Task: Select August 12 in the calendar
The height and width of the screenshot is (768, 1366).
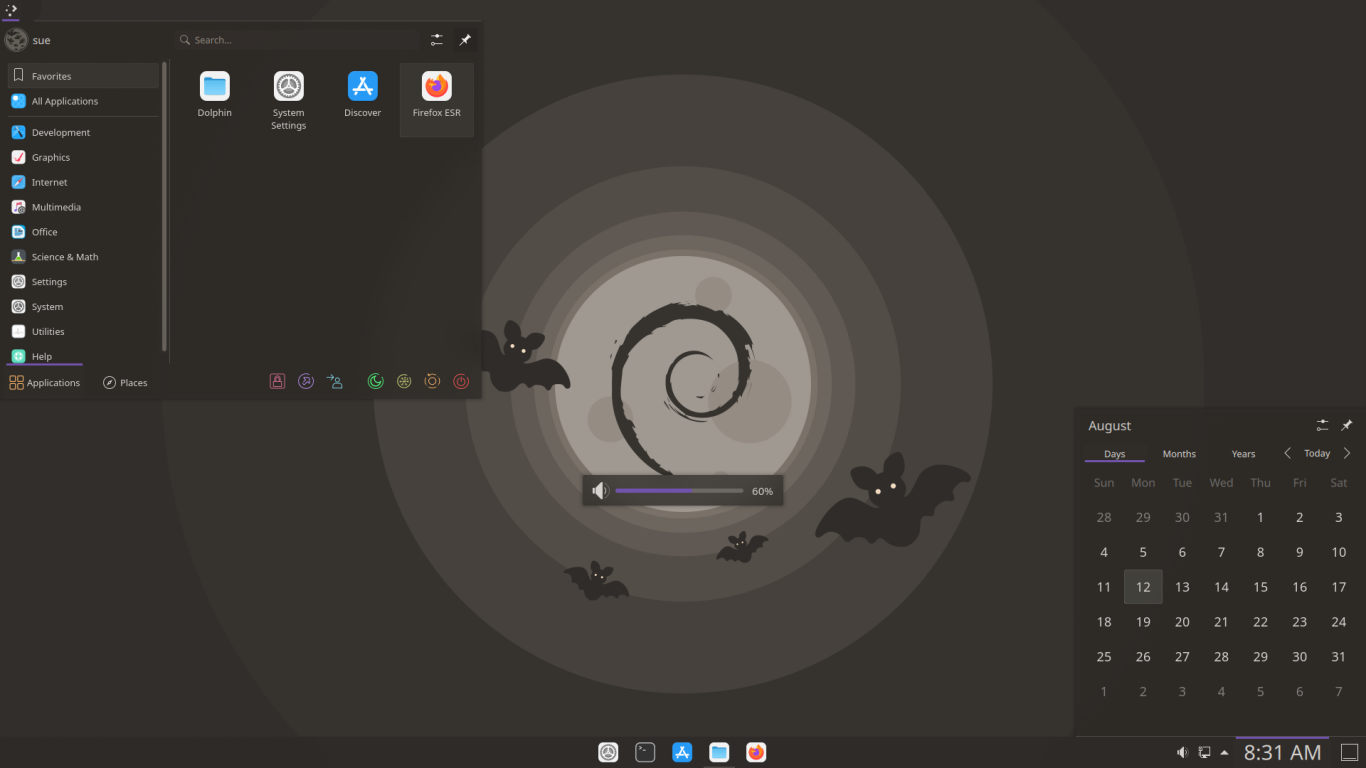Action: tap(1143, 587)
